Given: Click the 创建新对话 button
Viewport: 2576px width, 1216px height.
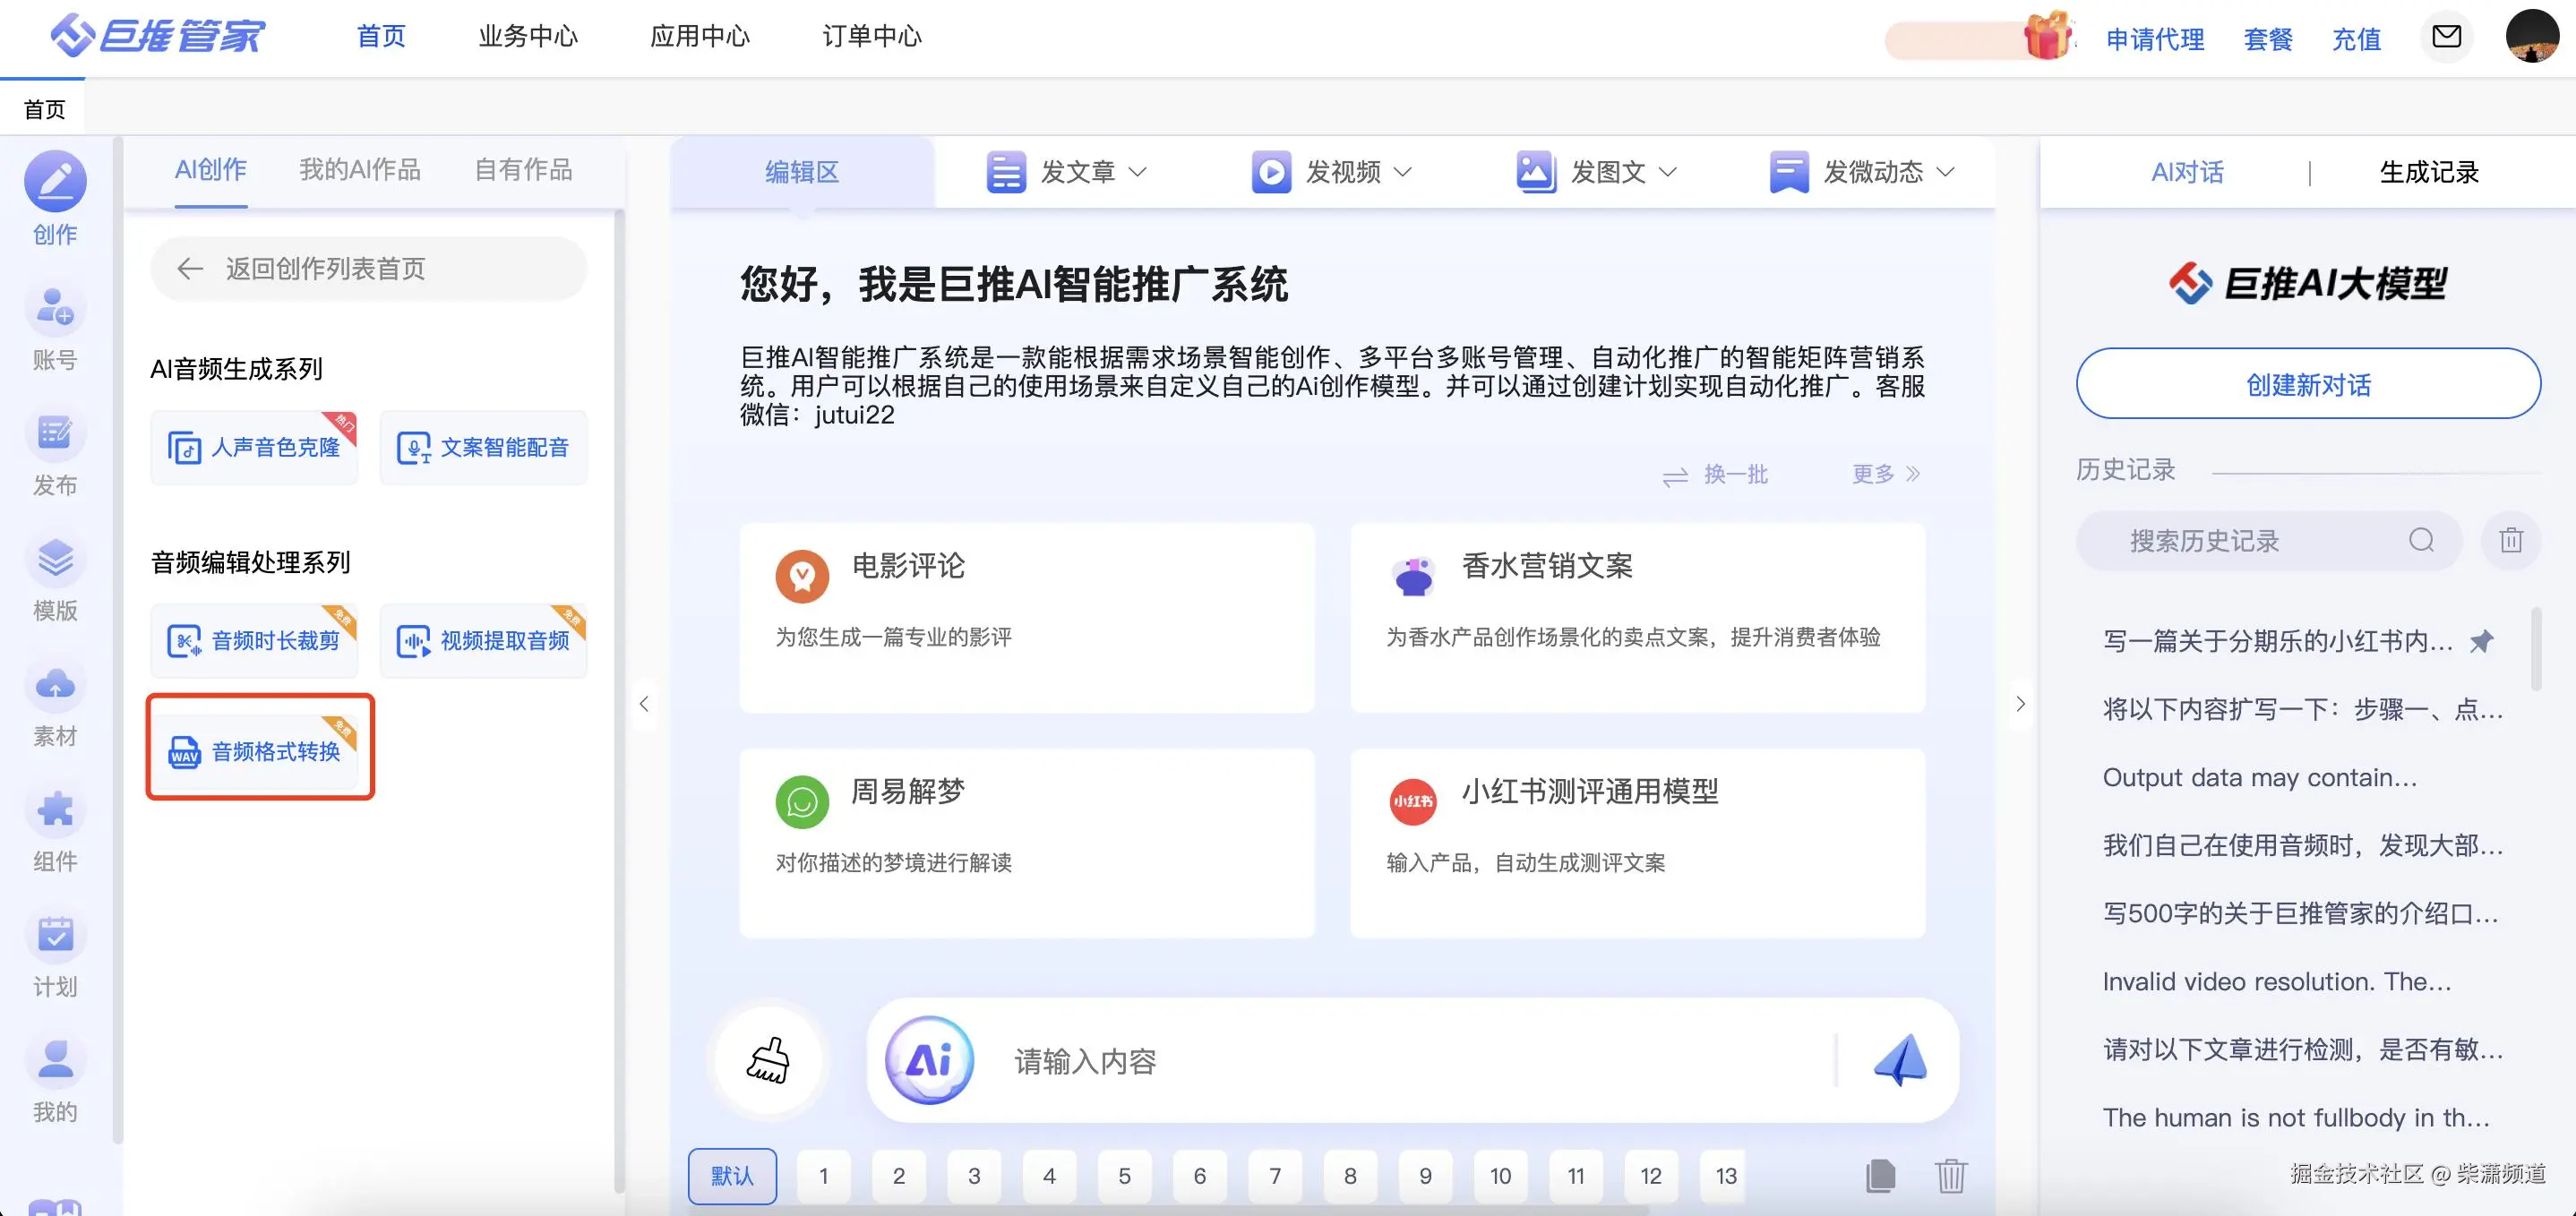Looking at the screenshot, I should (x=2308, y=384).
